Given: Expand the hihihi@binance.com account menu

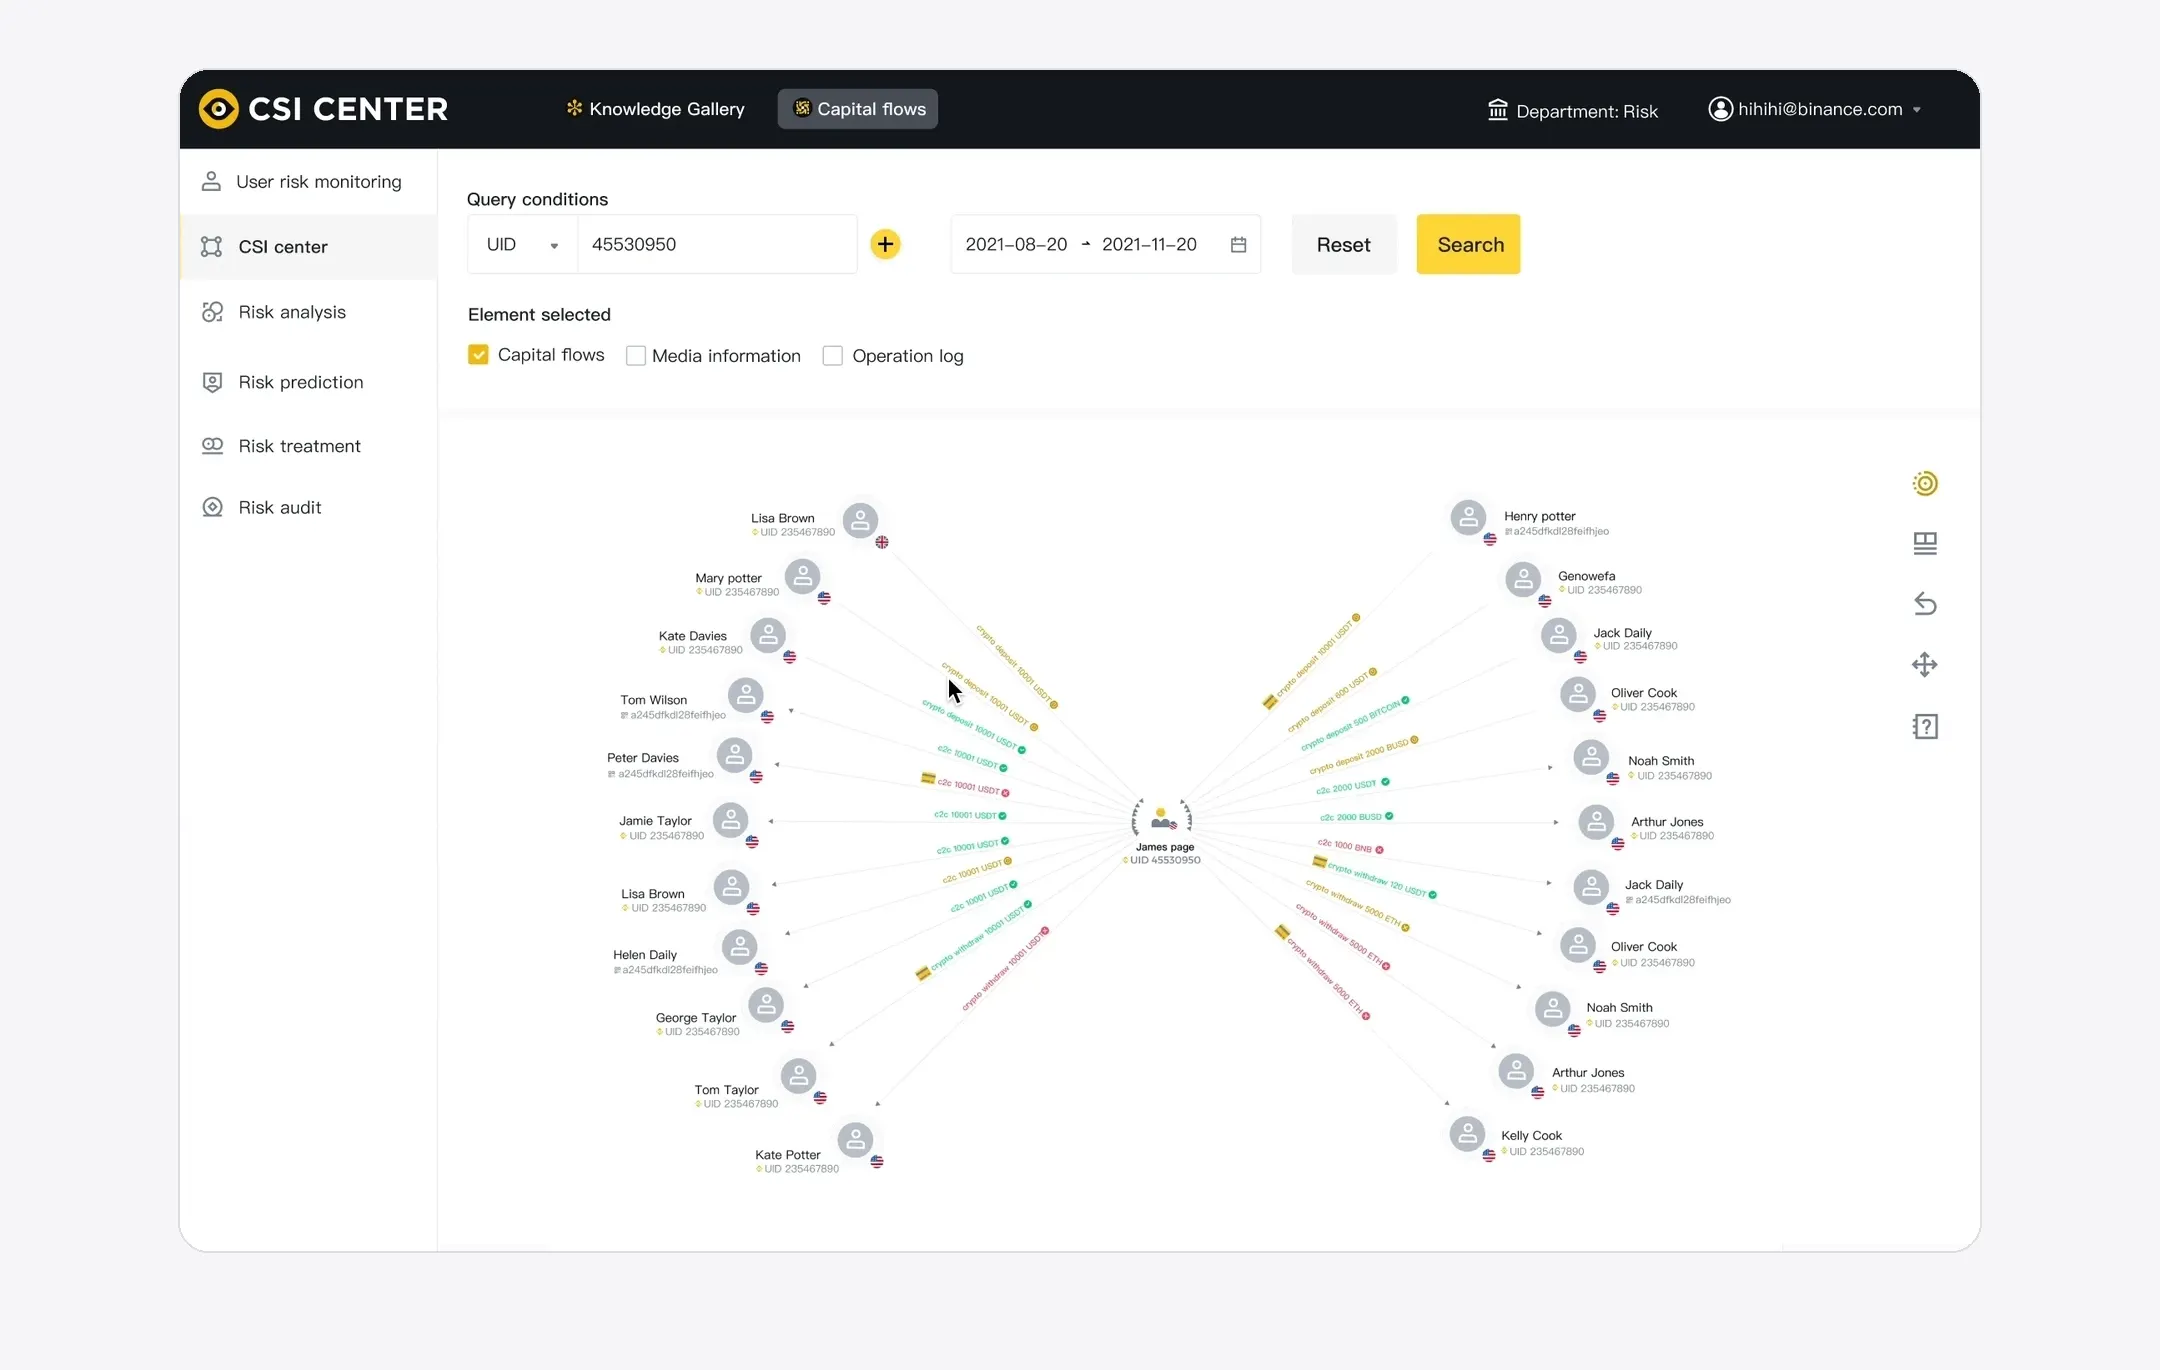Looking at the screenshot, I should point(1815,109).
